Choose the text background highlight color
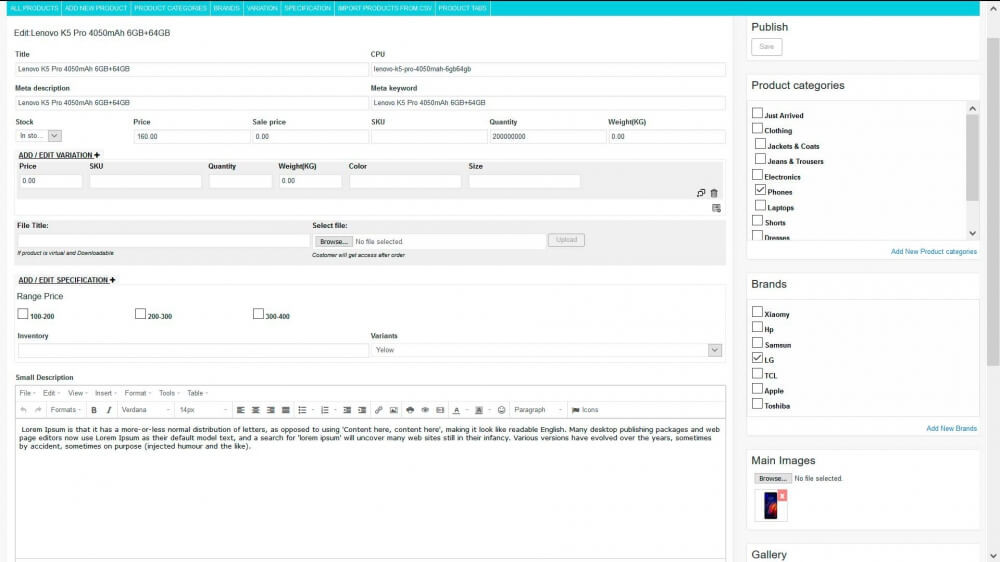Image resolution: width=1000 pixels, height=562 pixels. (x=479, y=410)
